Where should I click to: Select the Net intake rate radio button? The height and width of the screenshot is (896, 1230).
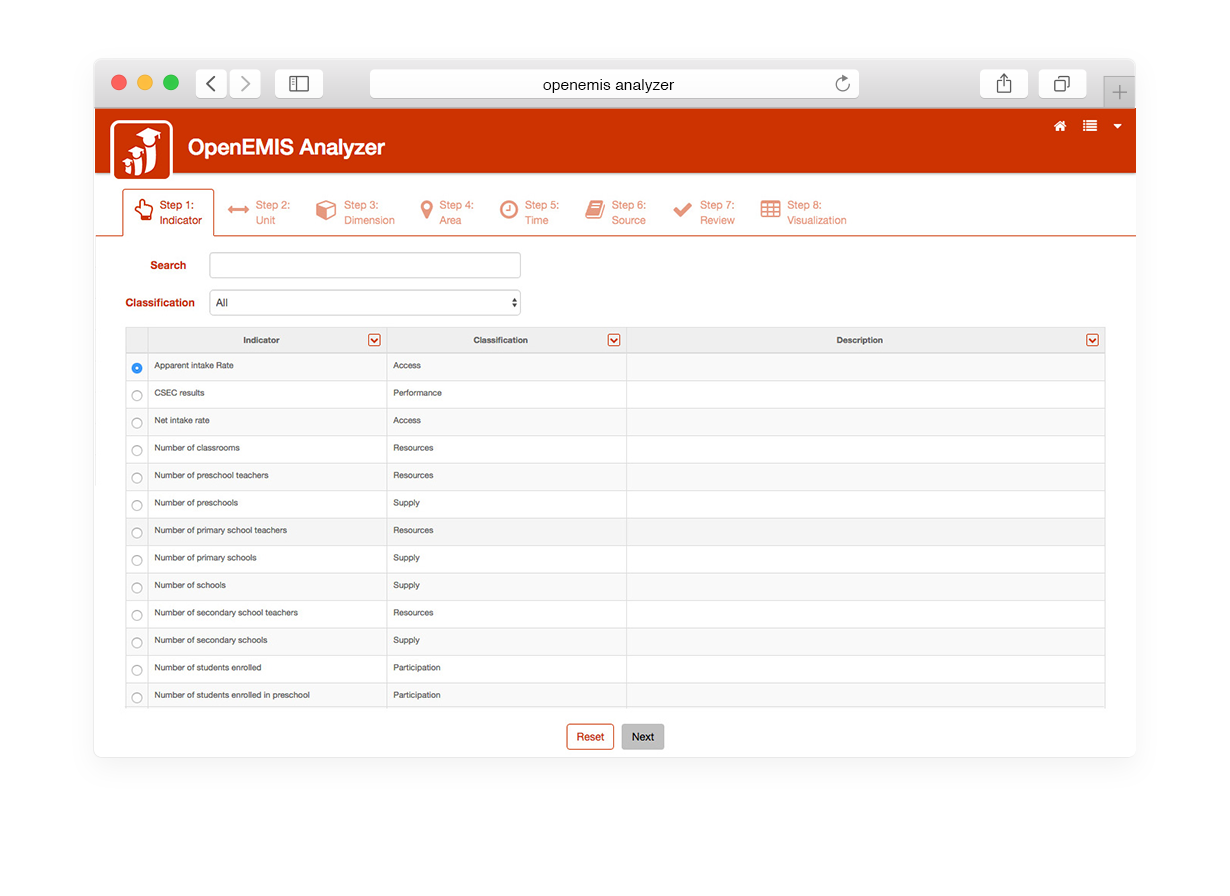coord(137,423)
